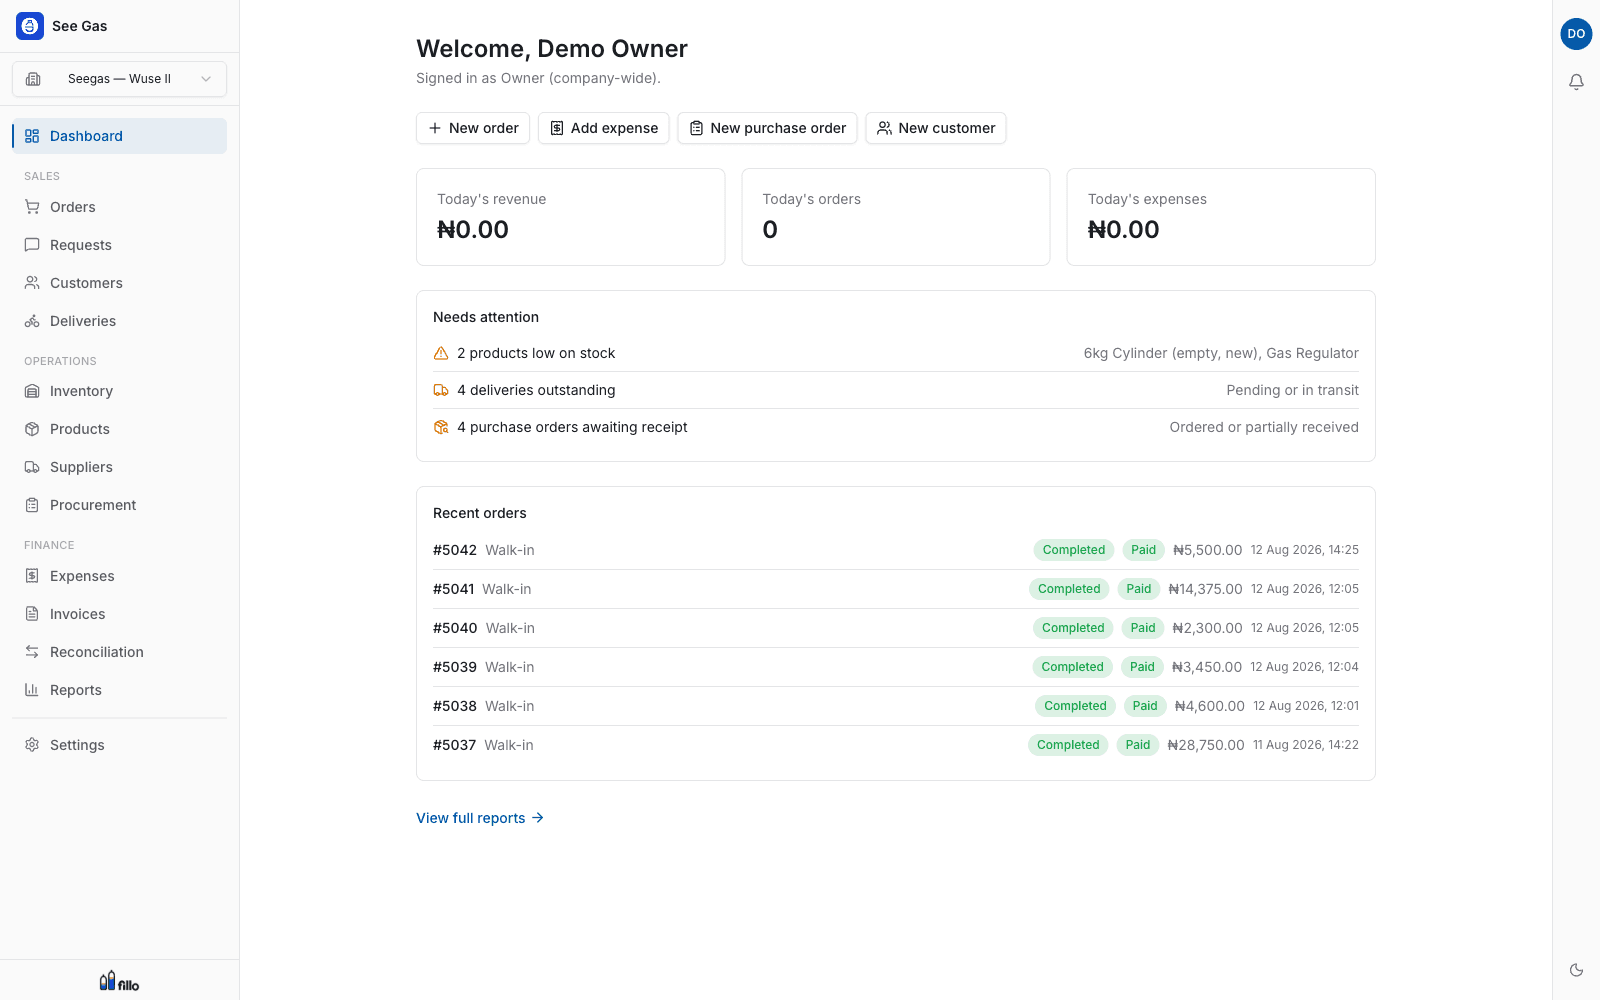Follow the View full reports link
The width and height of the screenshot is (1600, 1000).
480,818
